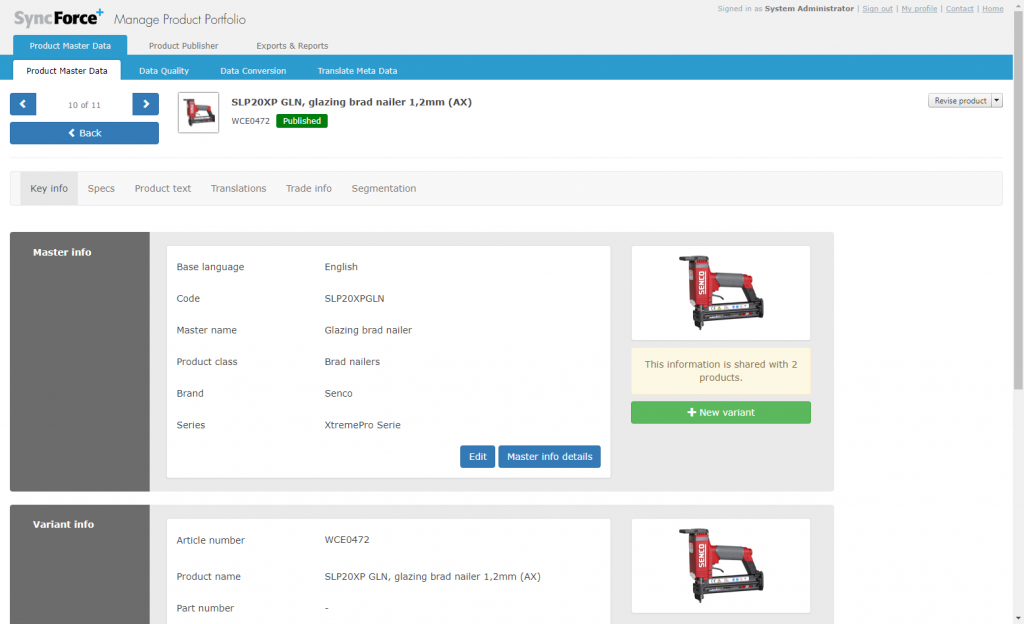
Task: Add a New variant
Action: [721, 412]
